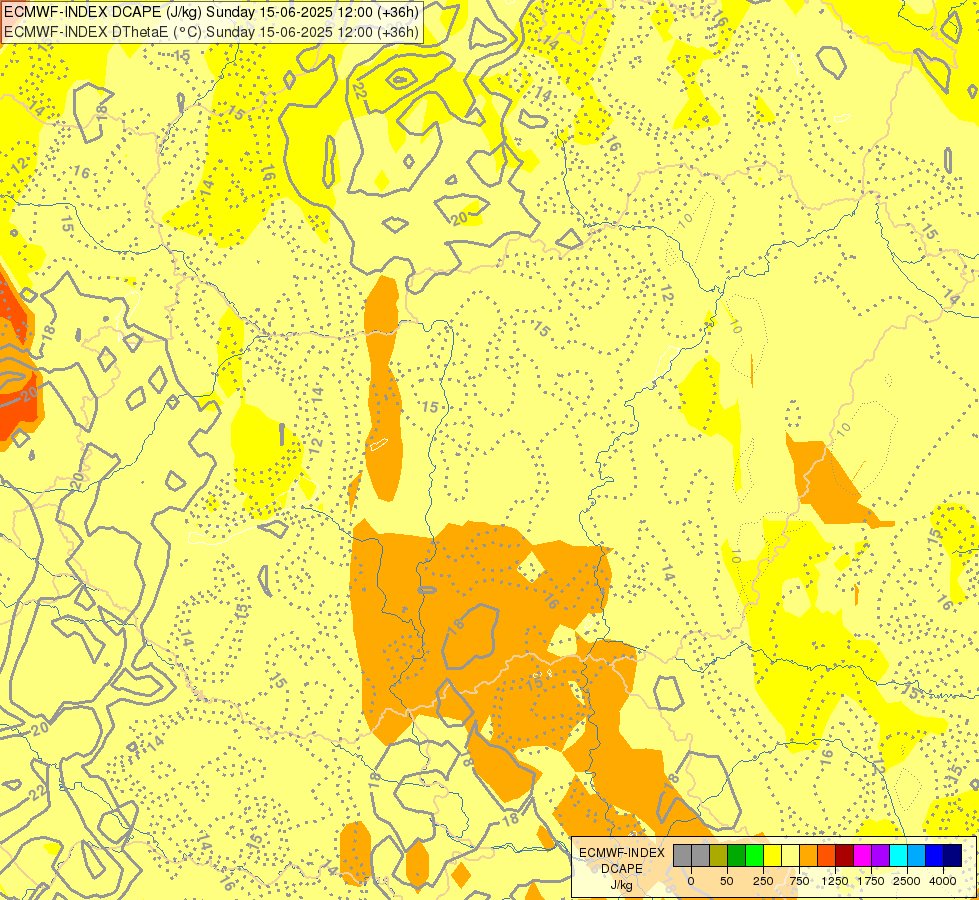Click the legend value 2500
Screen dimensions: 979x900
[x=907, y=881]
